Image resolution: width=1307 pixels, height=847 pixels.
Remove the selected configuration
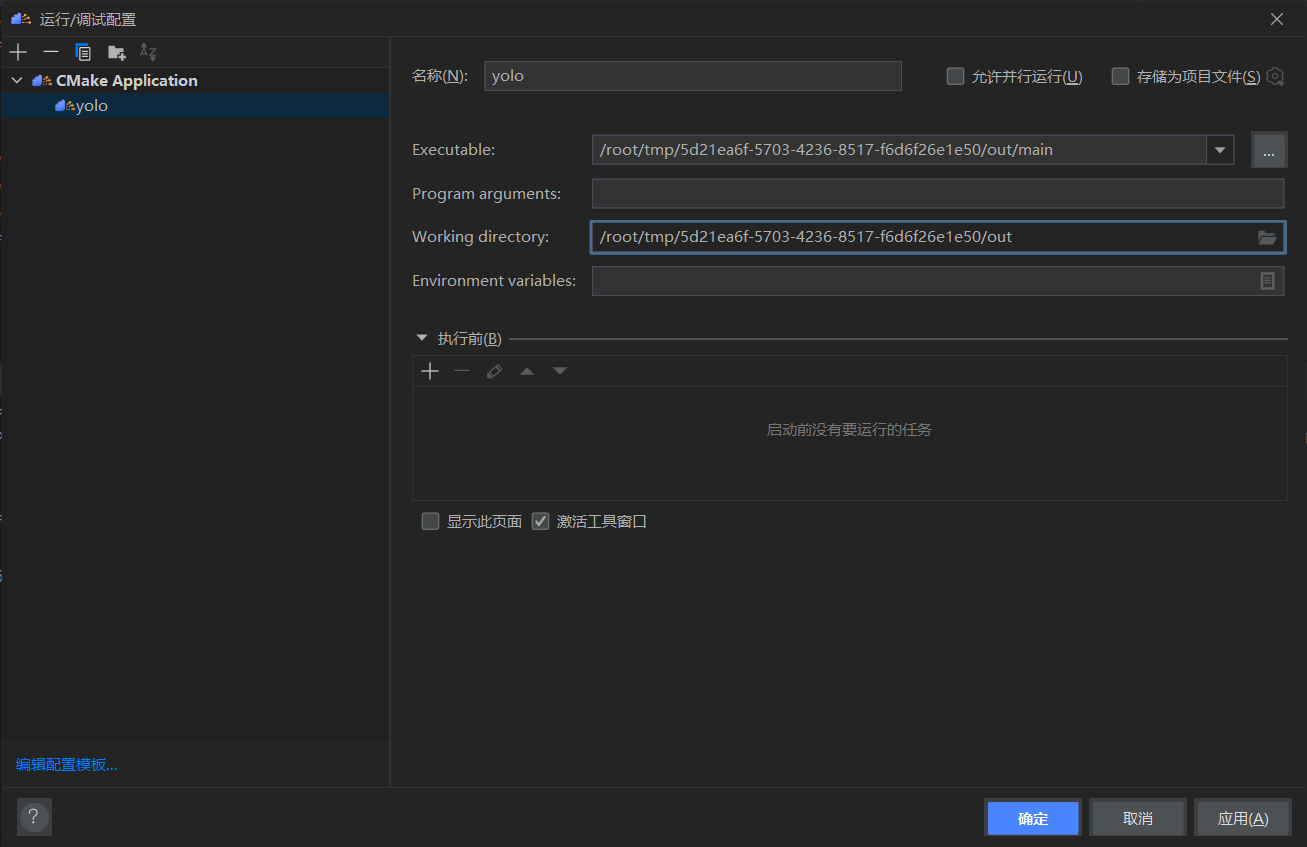(x=51, y=52)
